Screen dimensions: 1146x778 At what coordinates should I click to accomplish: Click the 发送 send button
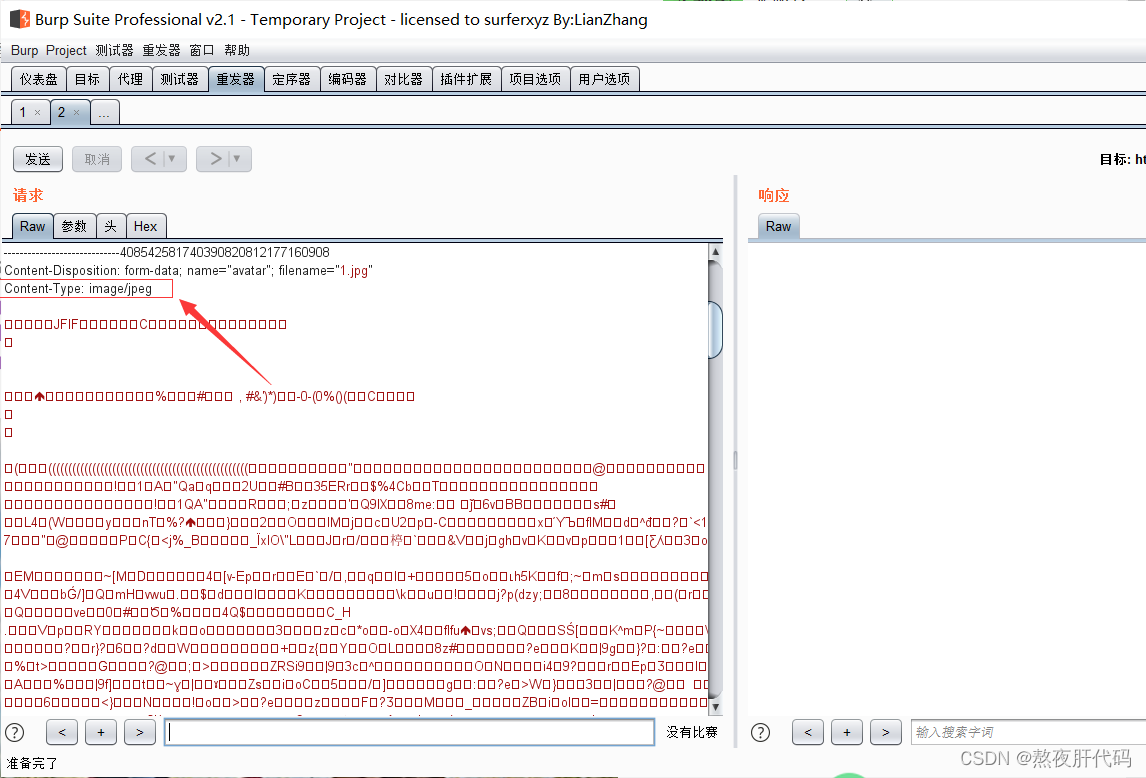38,159
